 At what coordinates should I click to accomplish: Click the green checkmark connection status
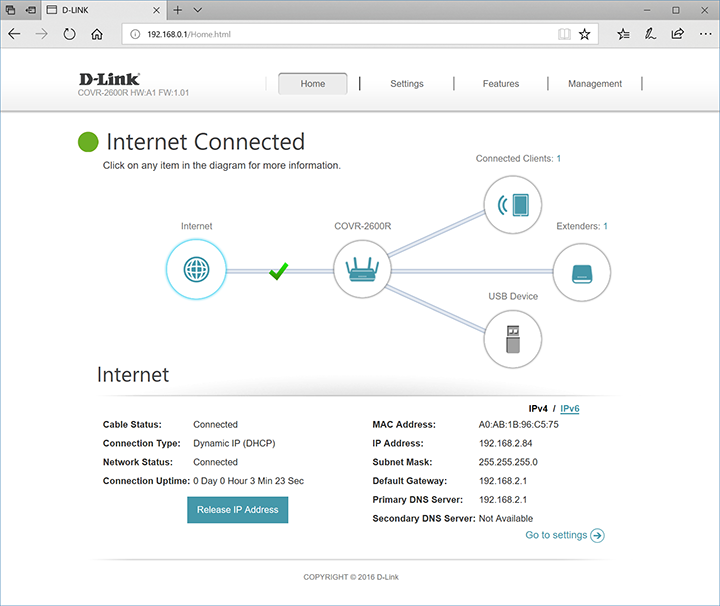click(279, 271)
